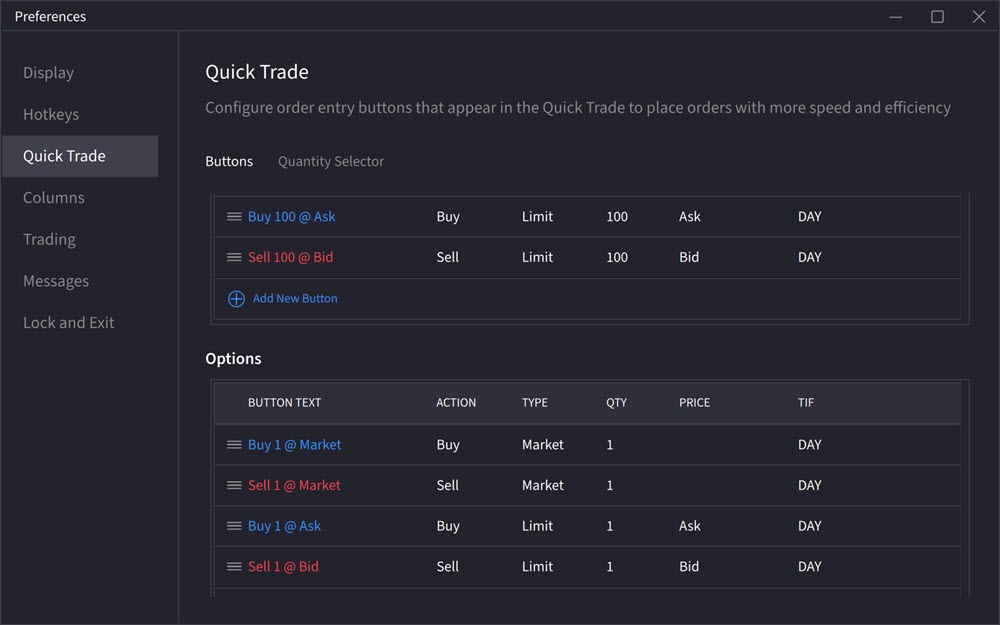Image resolution: width=1000 pixels, height=625 pixels.
Task: Click the drag handle beside Sell 100 @ Bid
Action: [235, 257]
